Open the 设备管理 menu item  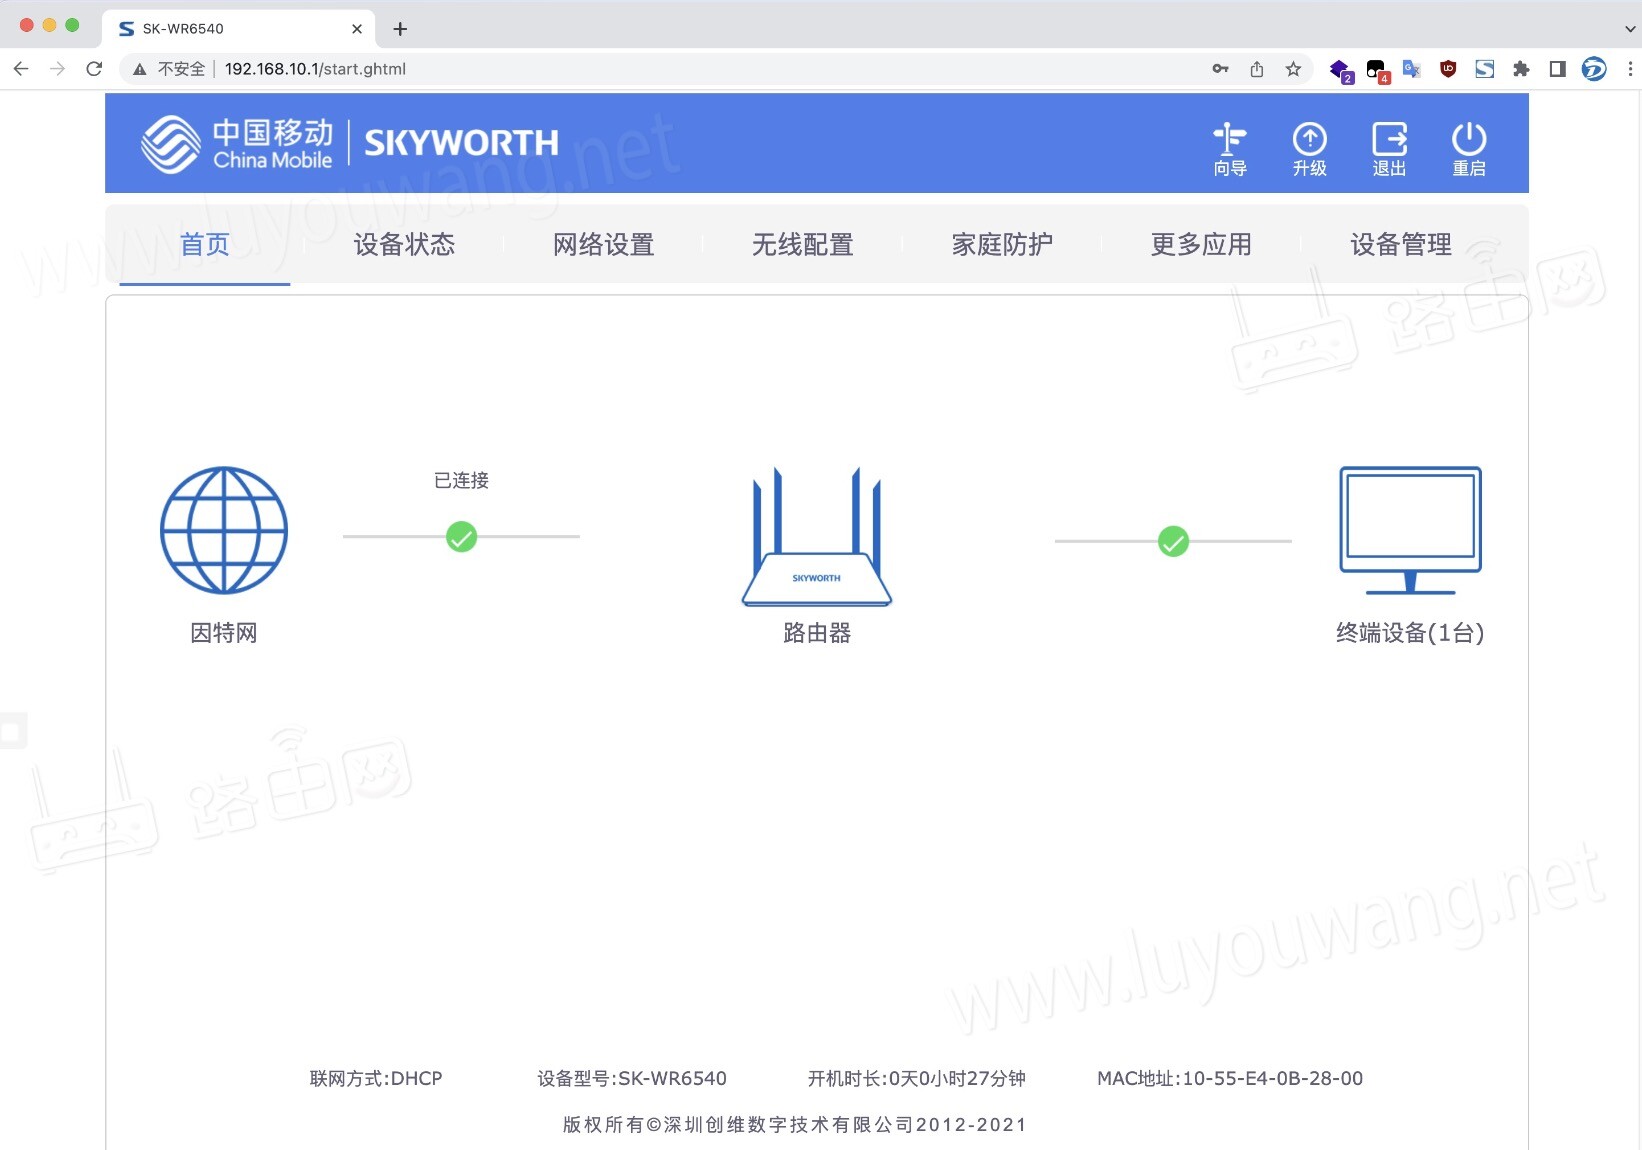click(1401, 245)
